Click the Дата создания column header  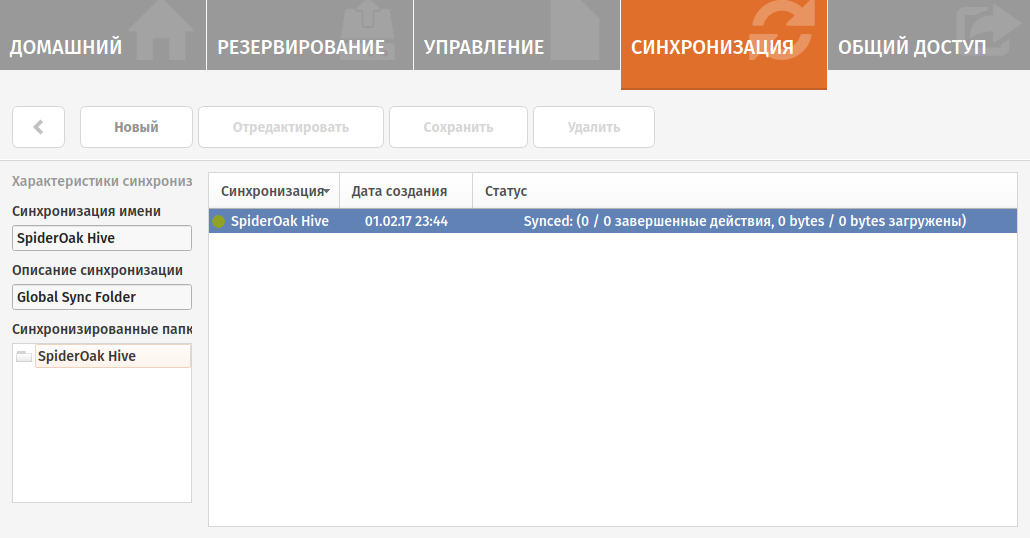[x=406, y=191]
